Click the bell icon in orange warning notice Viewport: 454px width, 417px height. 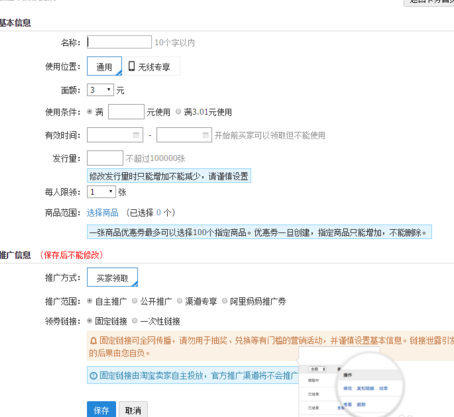(x=93, y=341)
